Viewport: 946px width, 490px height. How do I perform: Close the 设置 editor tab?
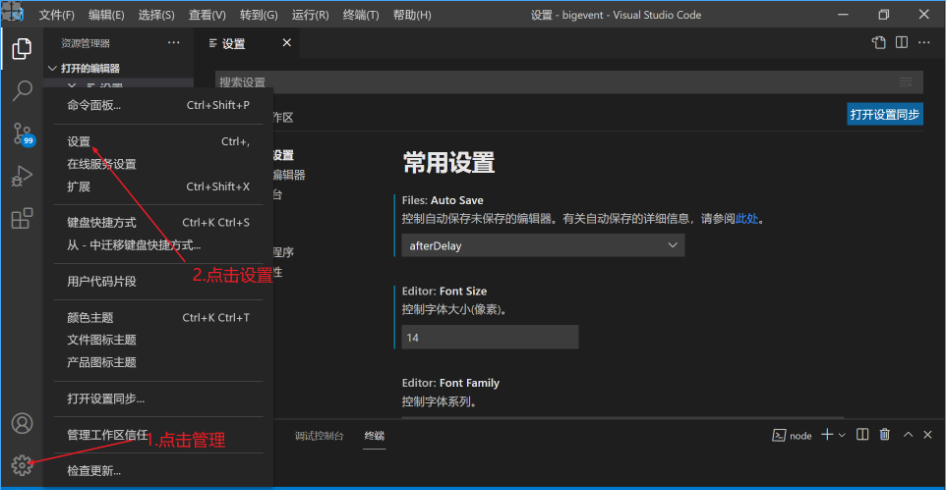click(x=287, y=43)
